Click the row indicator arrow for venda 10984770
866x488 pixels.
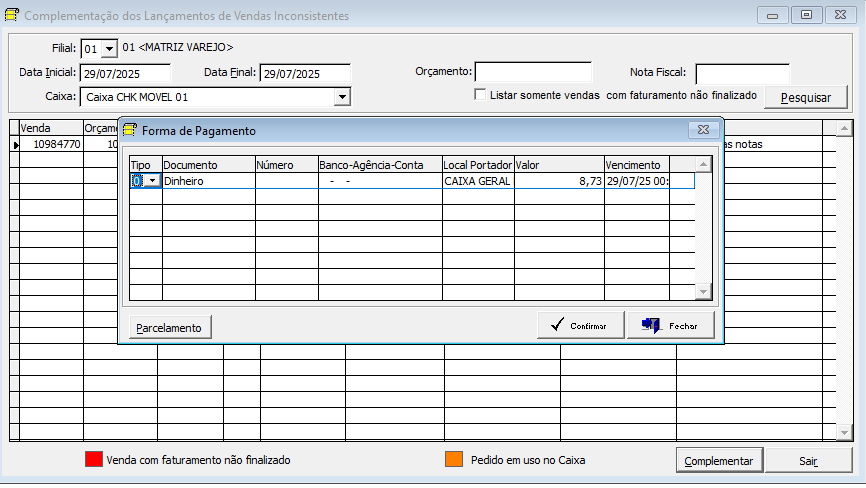coord(15,145)
